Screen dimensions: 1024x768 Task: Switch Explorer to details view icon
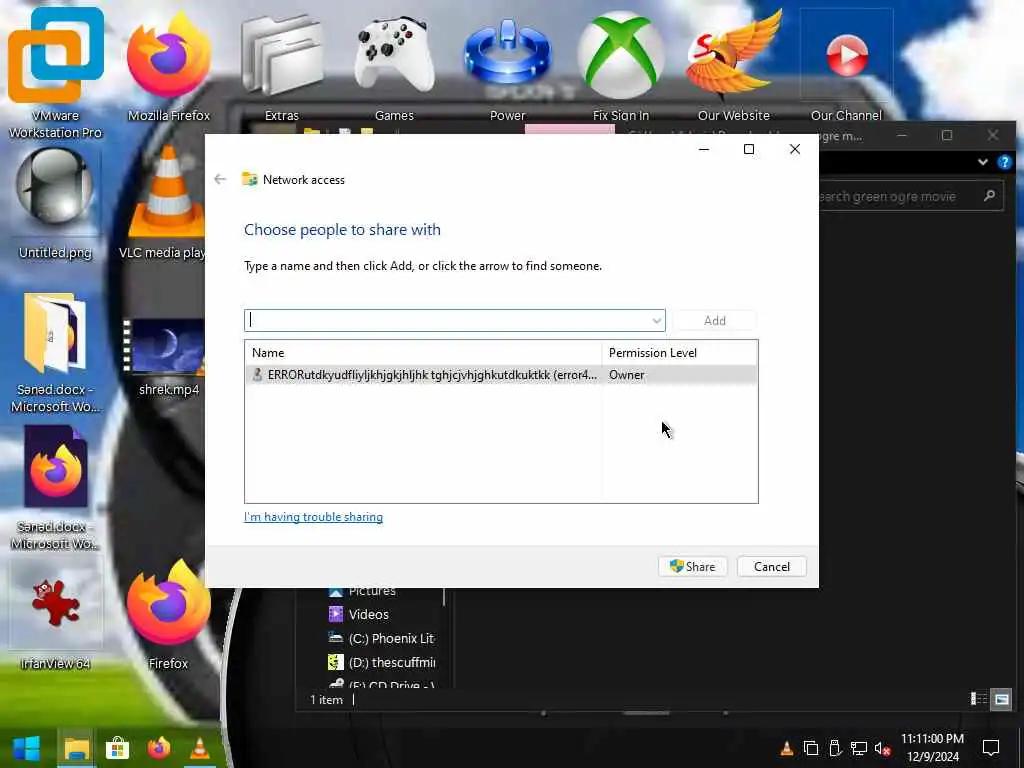coord(979,699)
